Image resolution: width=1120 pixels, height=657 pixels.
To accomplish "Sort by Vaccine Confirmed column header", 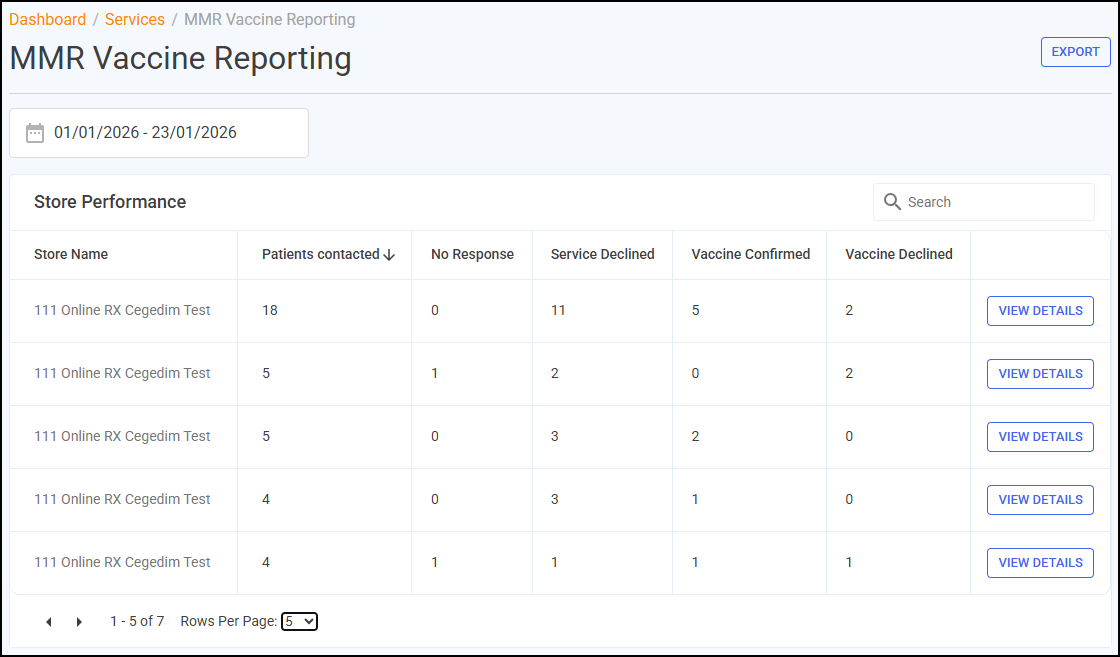I will click(x=751, y=254).
